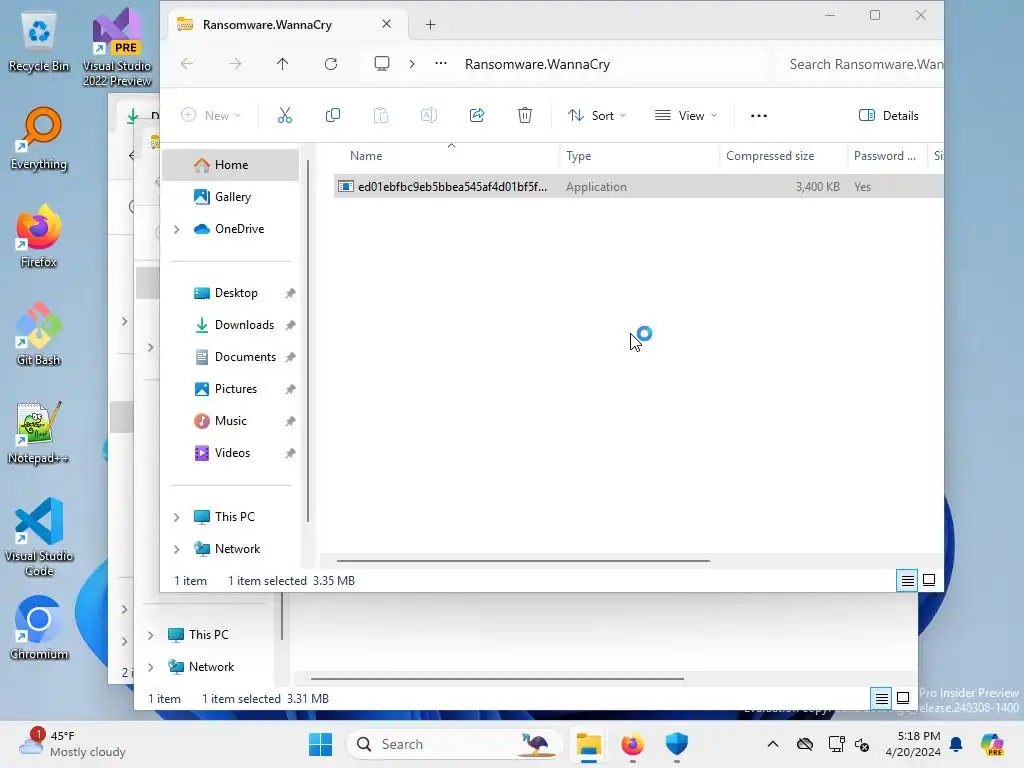Open the Sort dropdown menu
This screenshot has width=1024, height=768.
click(597, 116)
